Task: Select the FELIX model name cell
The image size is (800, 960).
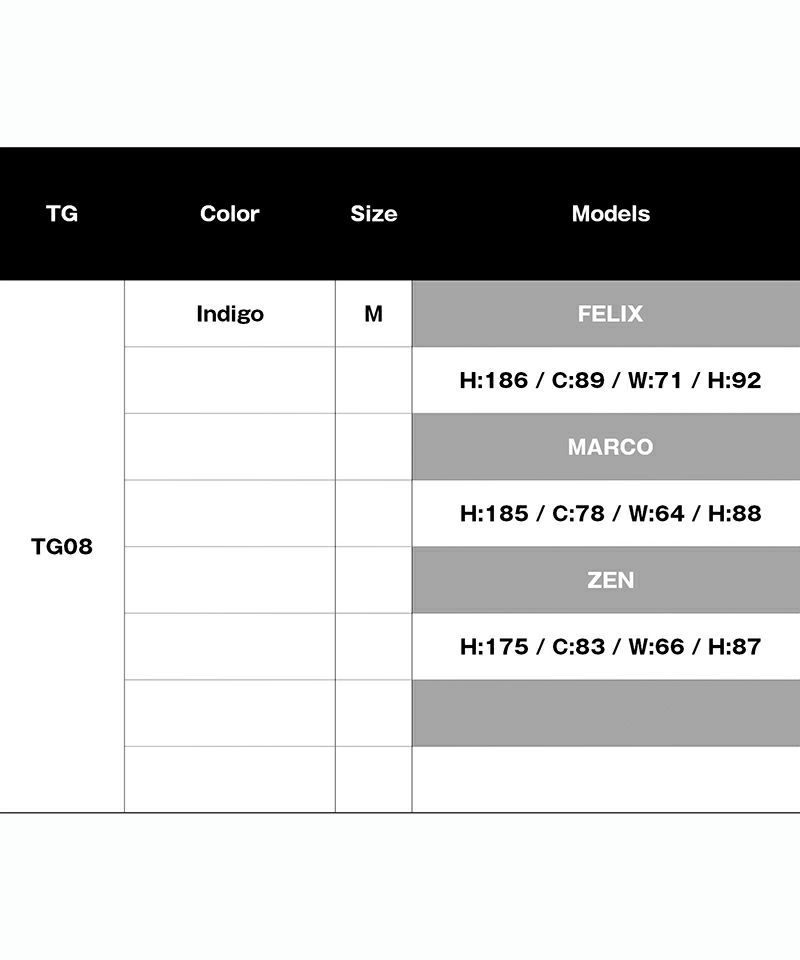Action: tap(610, 314)
